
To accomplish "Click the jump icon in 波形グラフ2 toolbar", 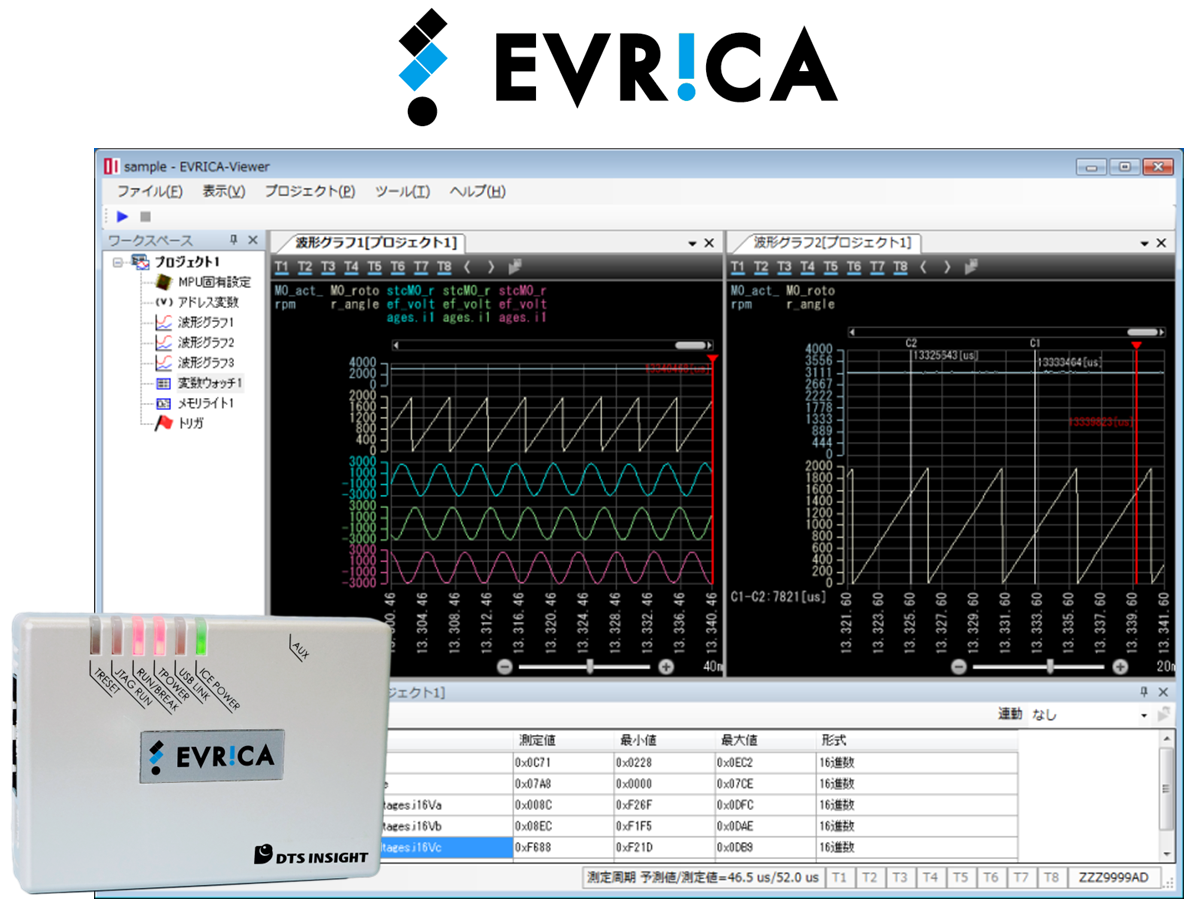I will click(x=971, y=267).
